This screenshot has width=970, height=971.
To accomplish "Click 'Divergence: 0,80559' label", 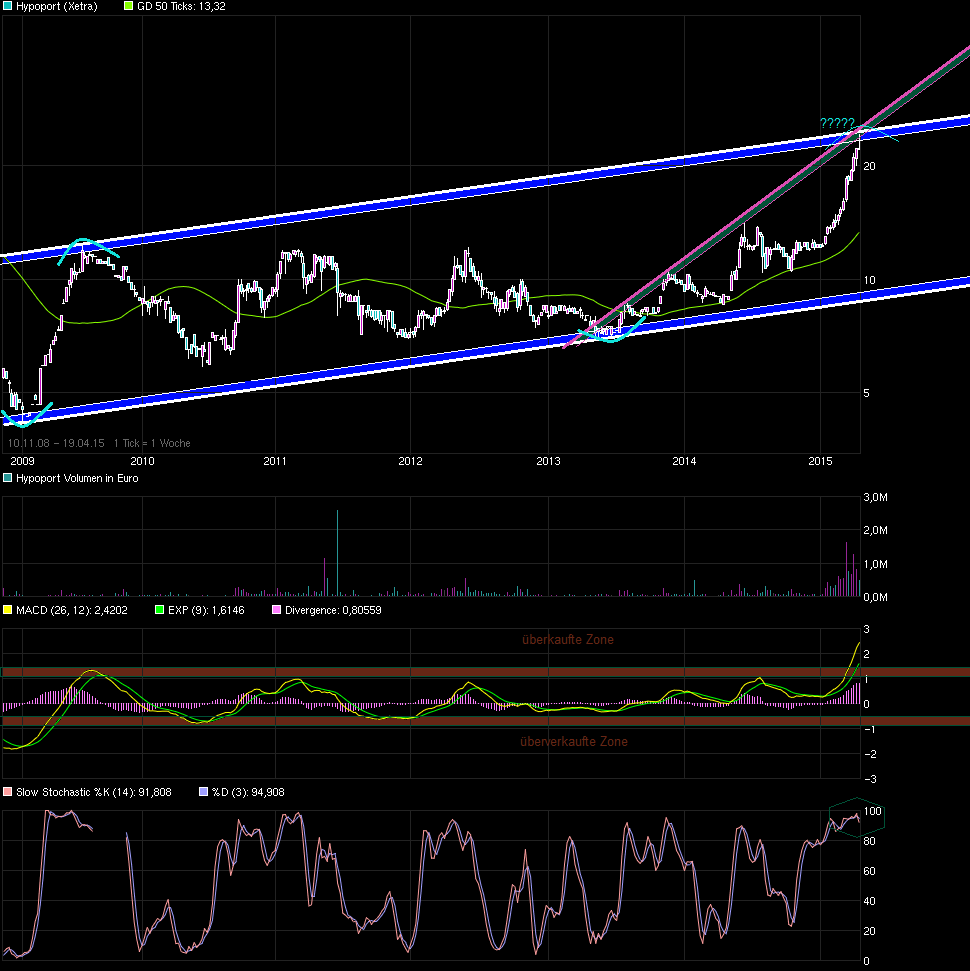I will tap(333, 610).
